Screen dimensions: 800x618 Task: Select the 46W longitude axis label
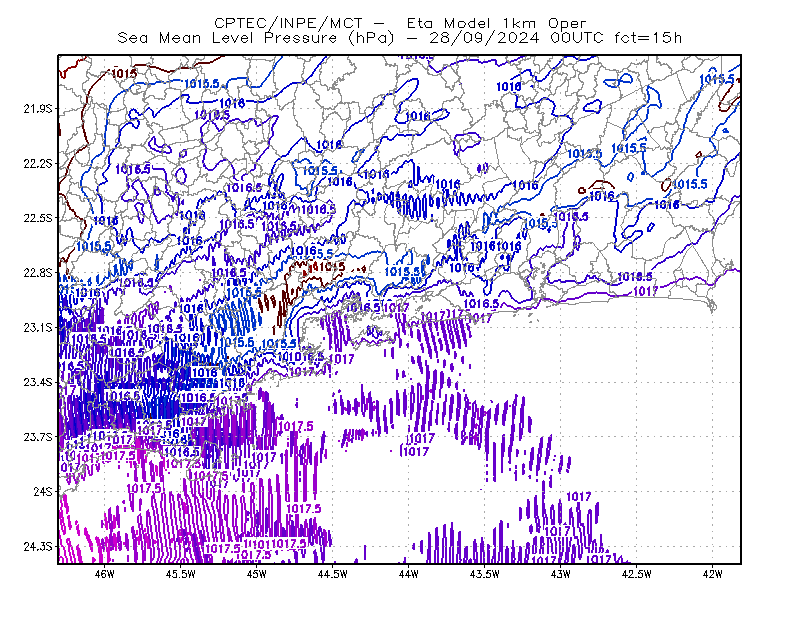point(105,574)
